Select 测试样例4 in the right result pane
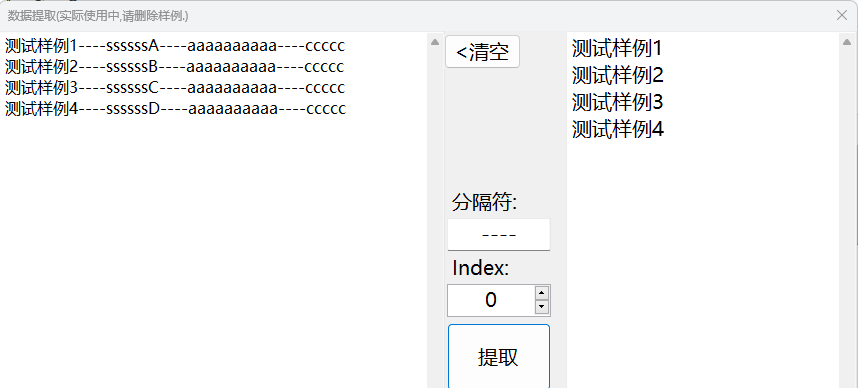 (618, 129)
